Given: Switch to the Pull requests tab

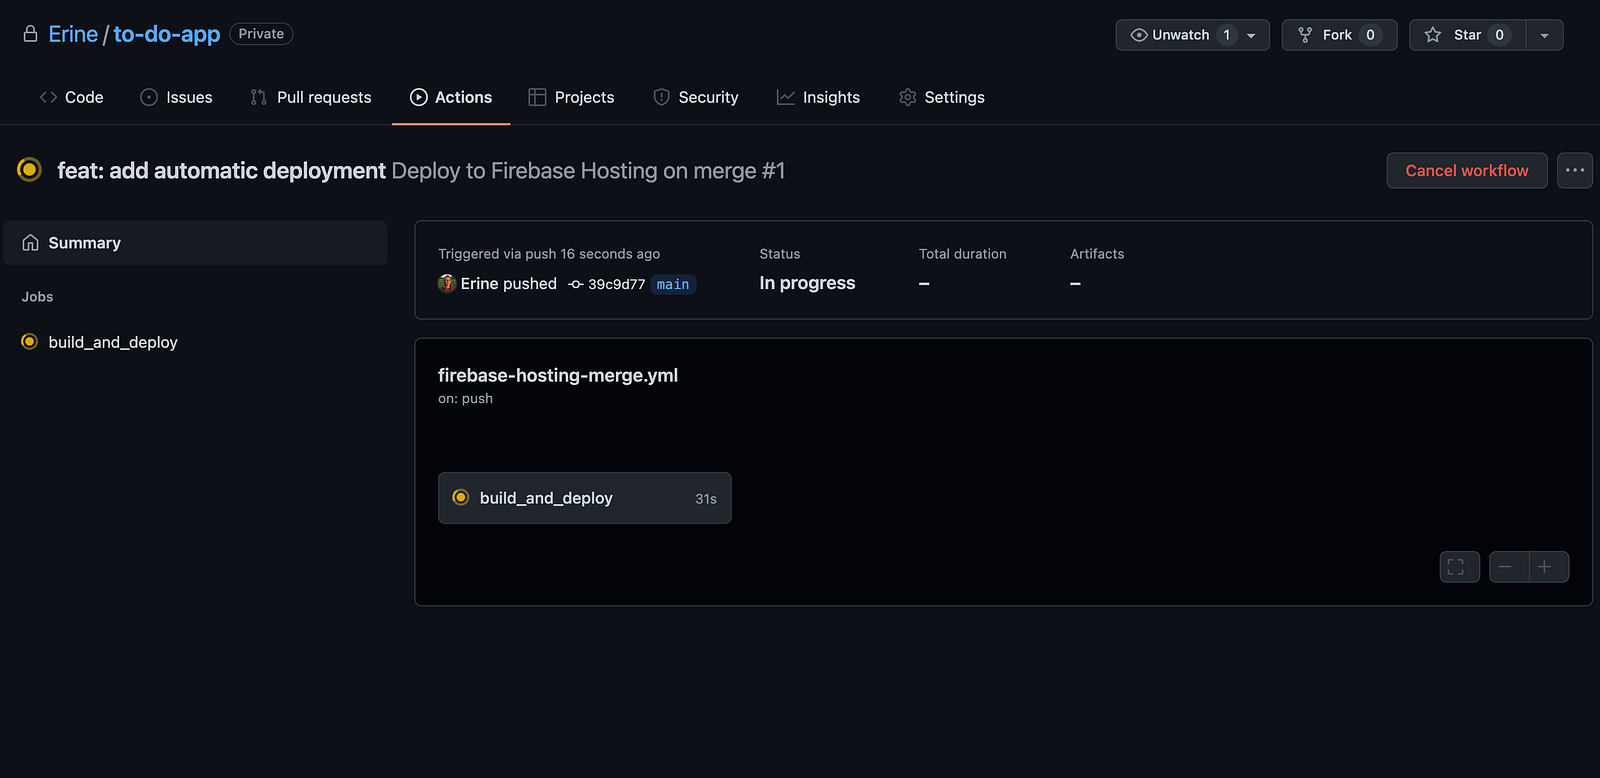Looking at the screenshot, I should point(311,97).
